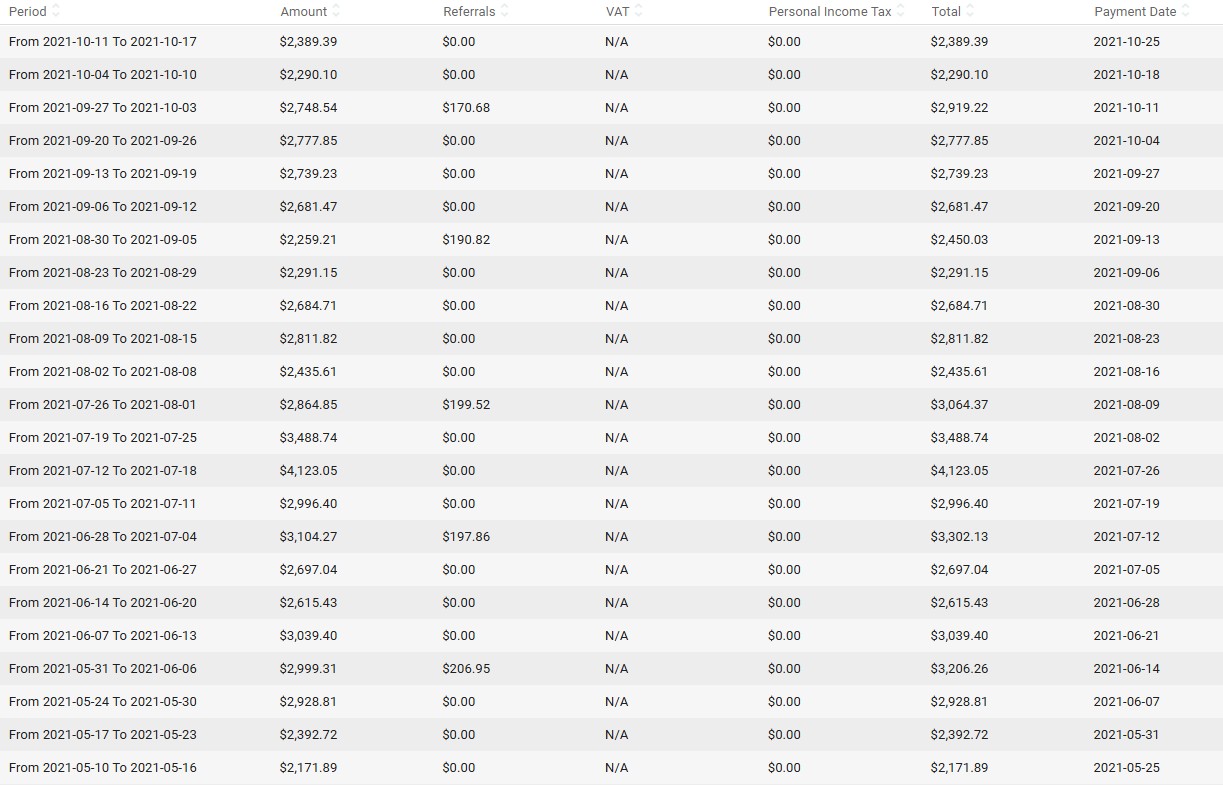This screenshot has height=785, width=1223.
Task: Sort by Period column sort icon
Action: [56, 11]
